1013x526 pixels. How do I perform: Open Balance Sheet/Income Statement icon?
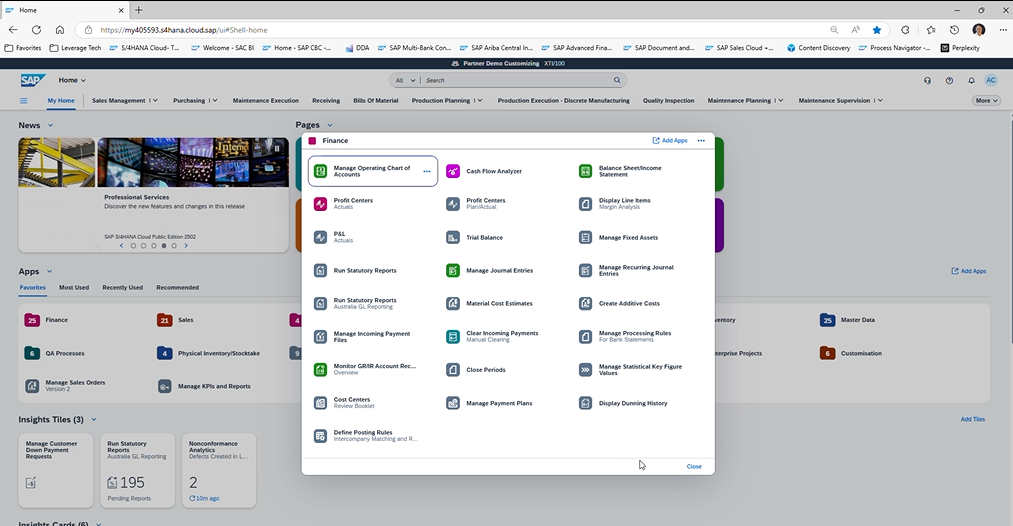[585, 171]
